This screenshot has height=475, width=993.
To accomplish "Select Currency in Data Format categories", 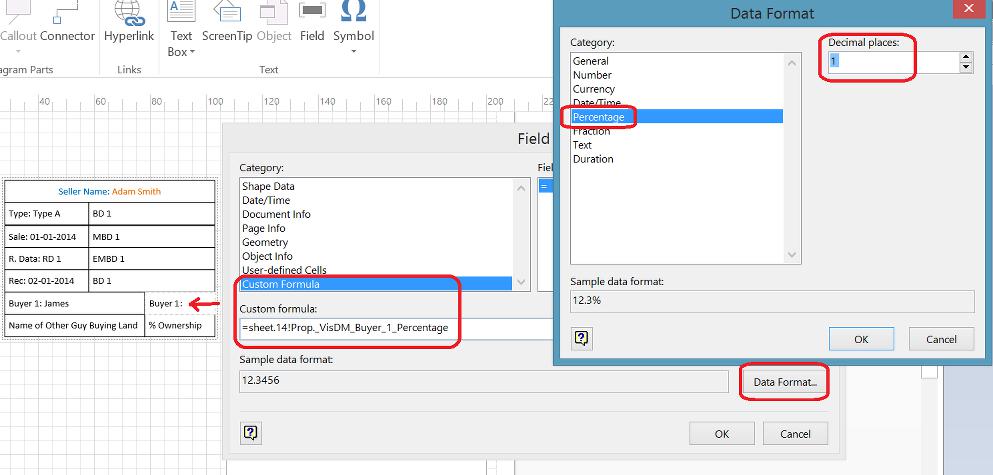I will 593,89.
